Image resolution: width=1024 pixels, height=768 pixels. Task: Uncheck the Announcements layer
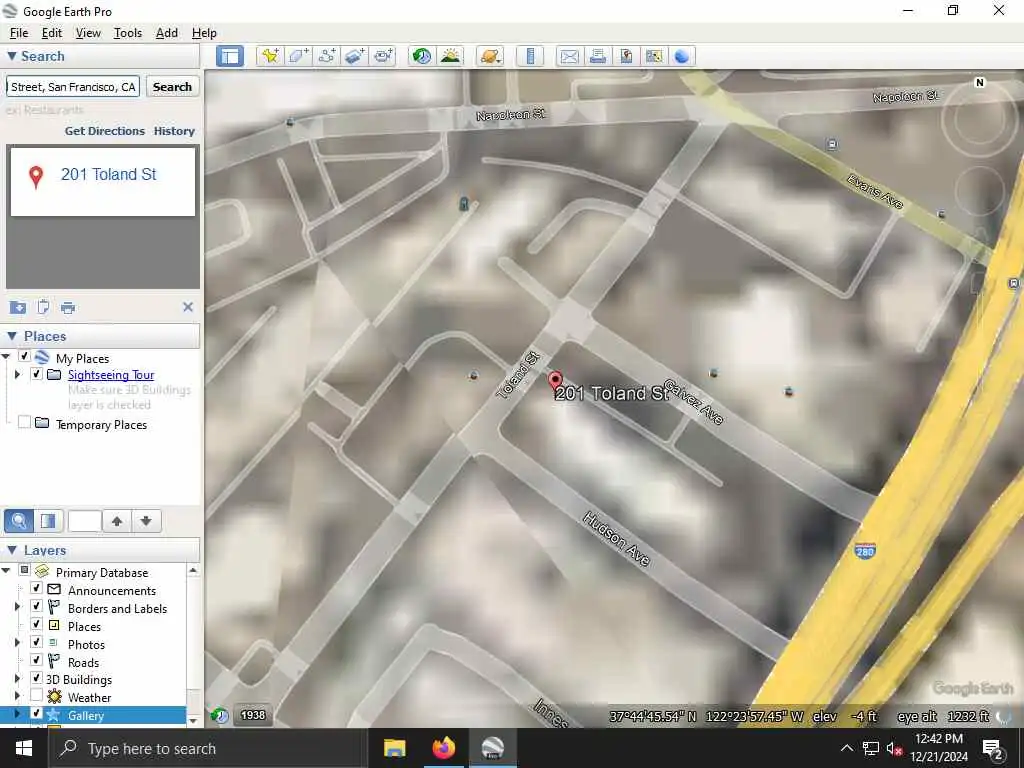[37, 589]
